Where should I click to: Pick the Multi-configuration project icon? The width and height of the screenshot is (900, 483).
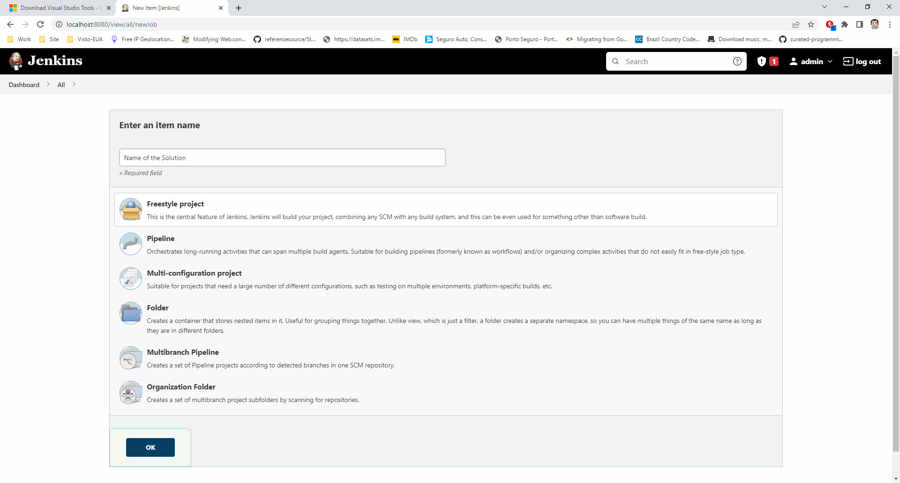point(130,278)
